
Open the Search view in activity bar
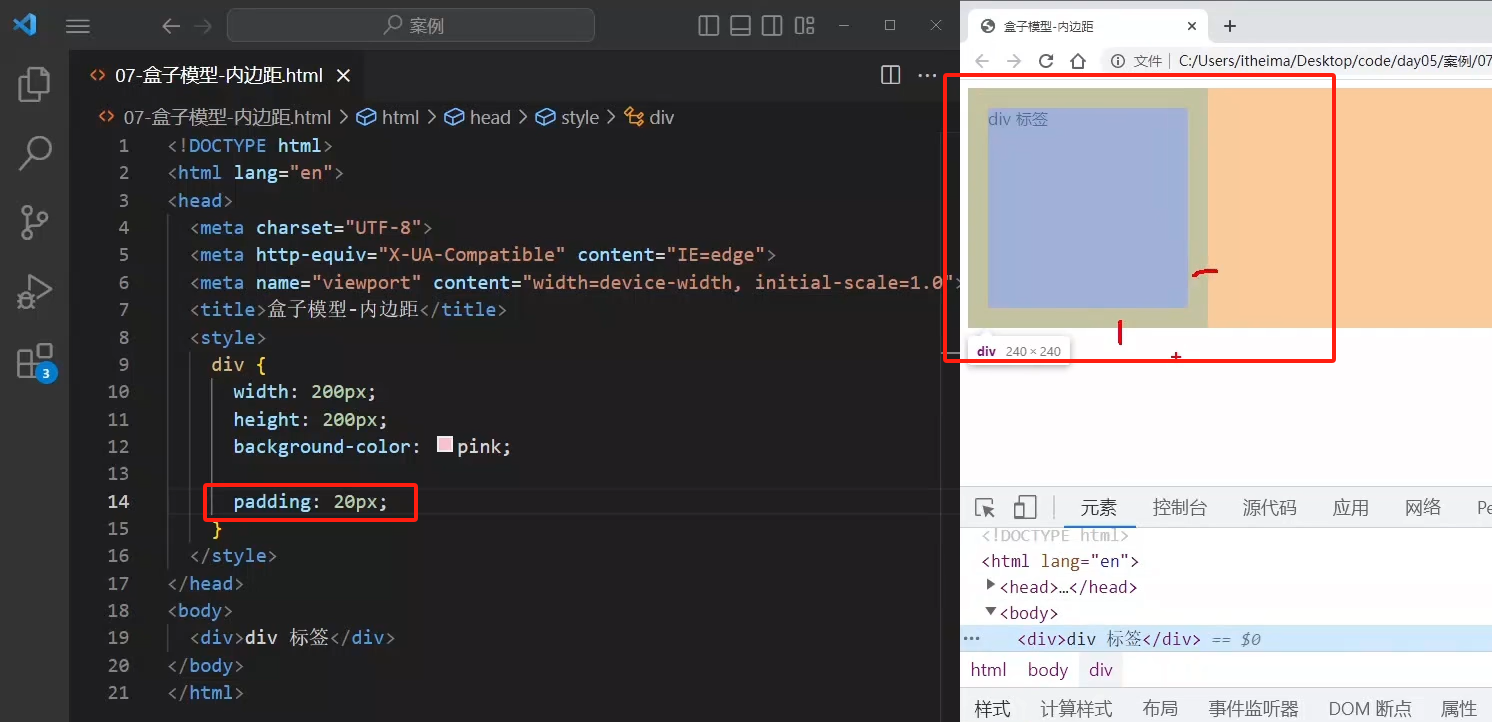[35, 153]
